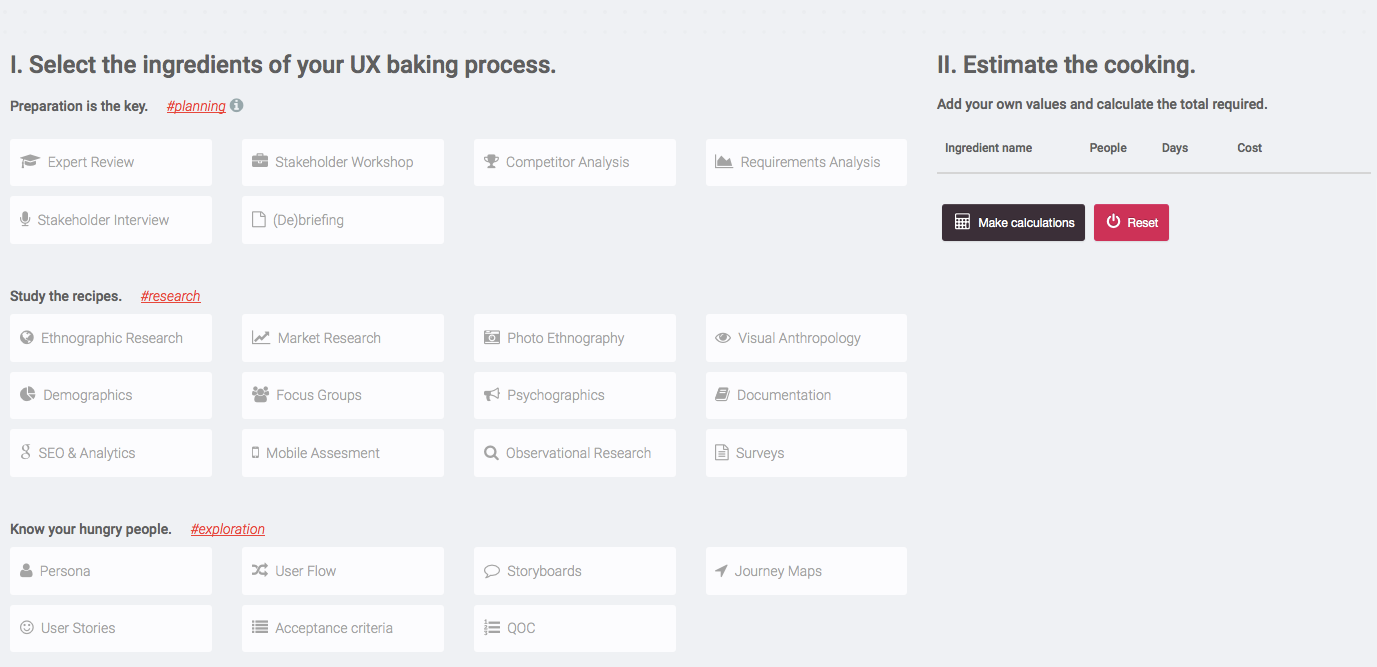Viewport: 1377px width, 667px height.
Task: Select the Acceptance criteria ingredient label
Action: coord(334,628)
